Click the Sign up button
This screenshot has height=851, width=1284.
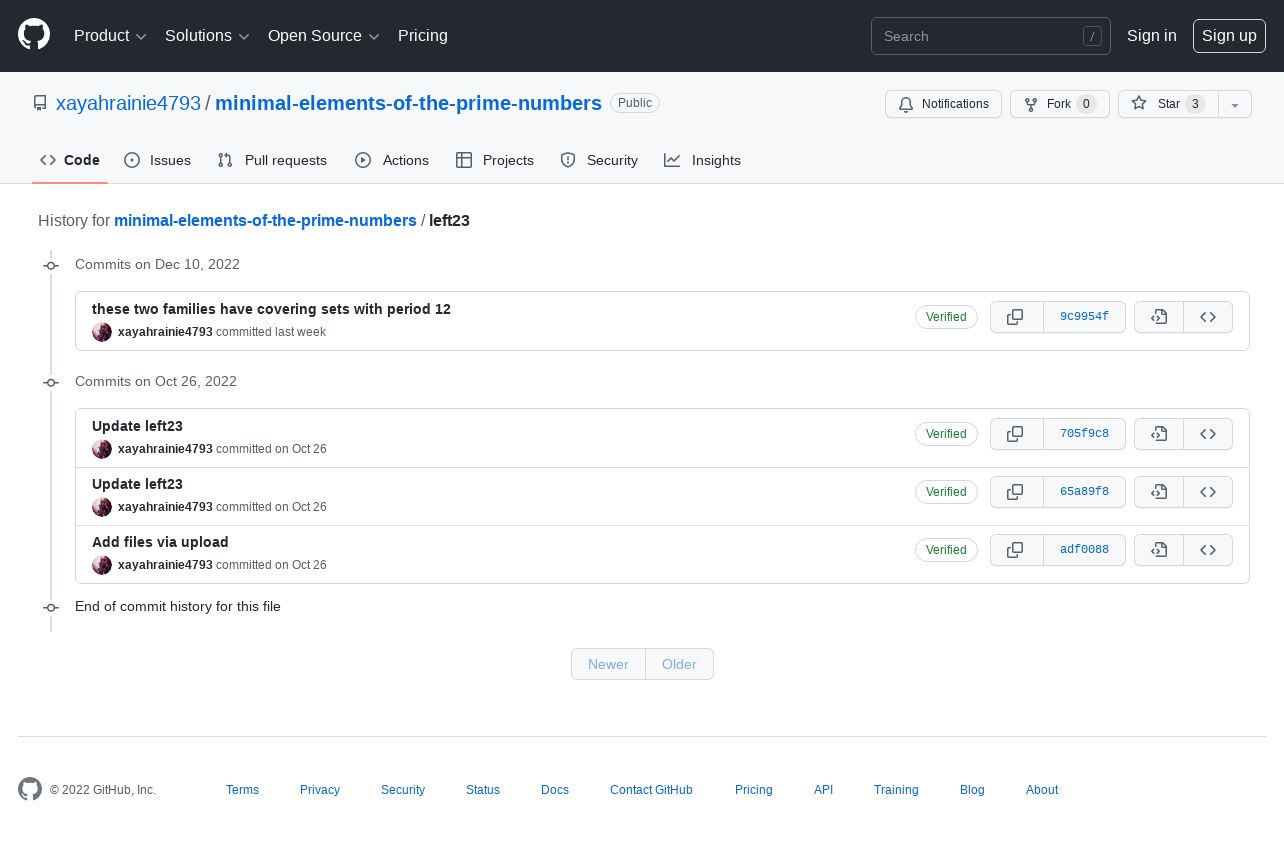click(x=1229, y=36)
